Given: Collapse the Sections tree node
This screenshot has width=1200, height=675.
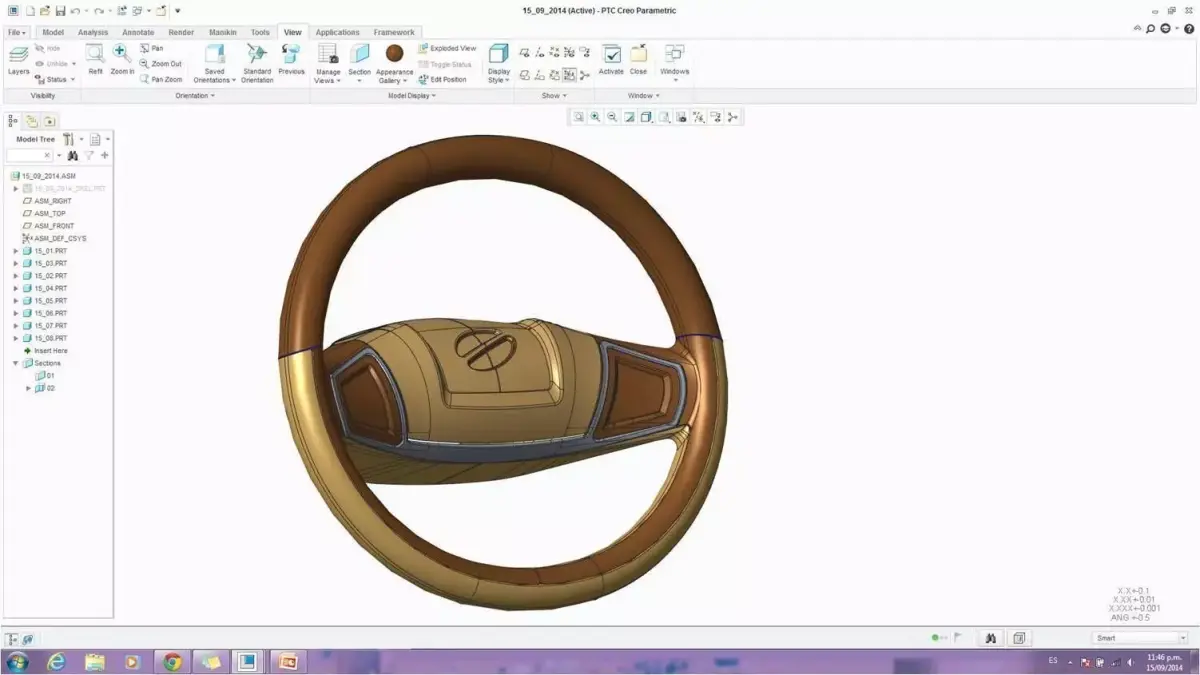Looking at the screenshot, I should click(x=16, y=363).
